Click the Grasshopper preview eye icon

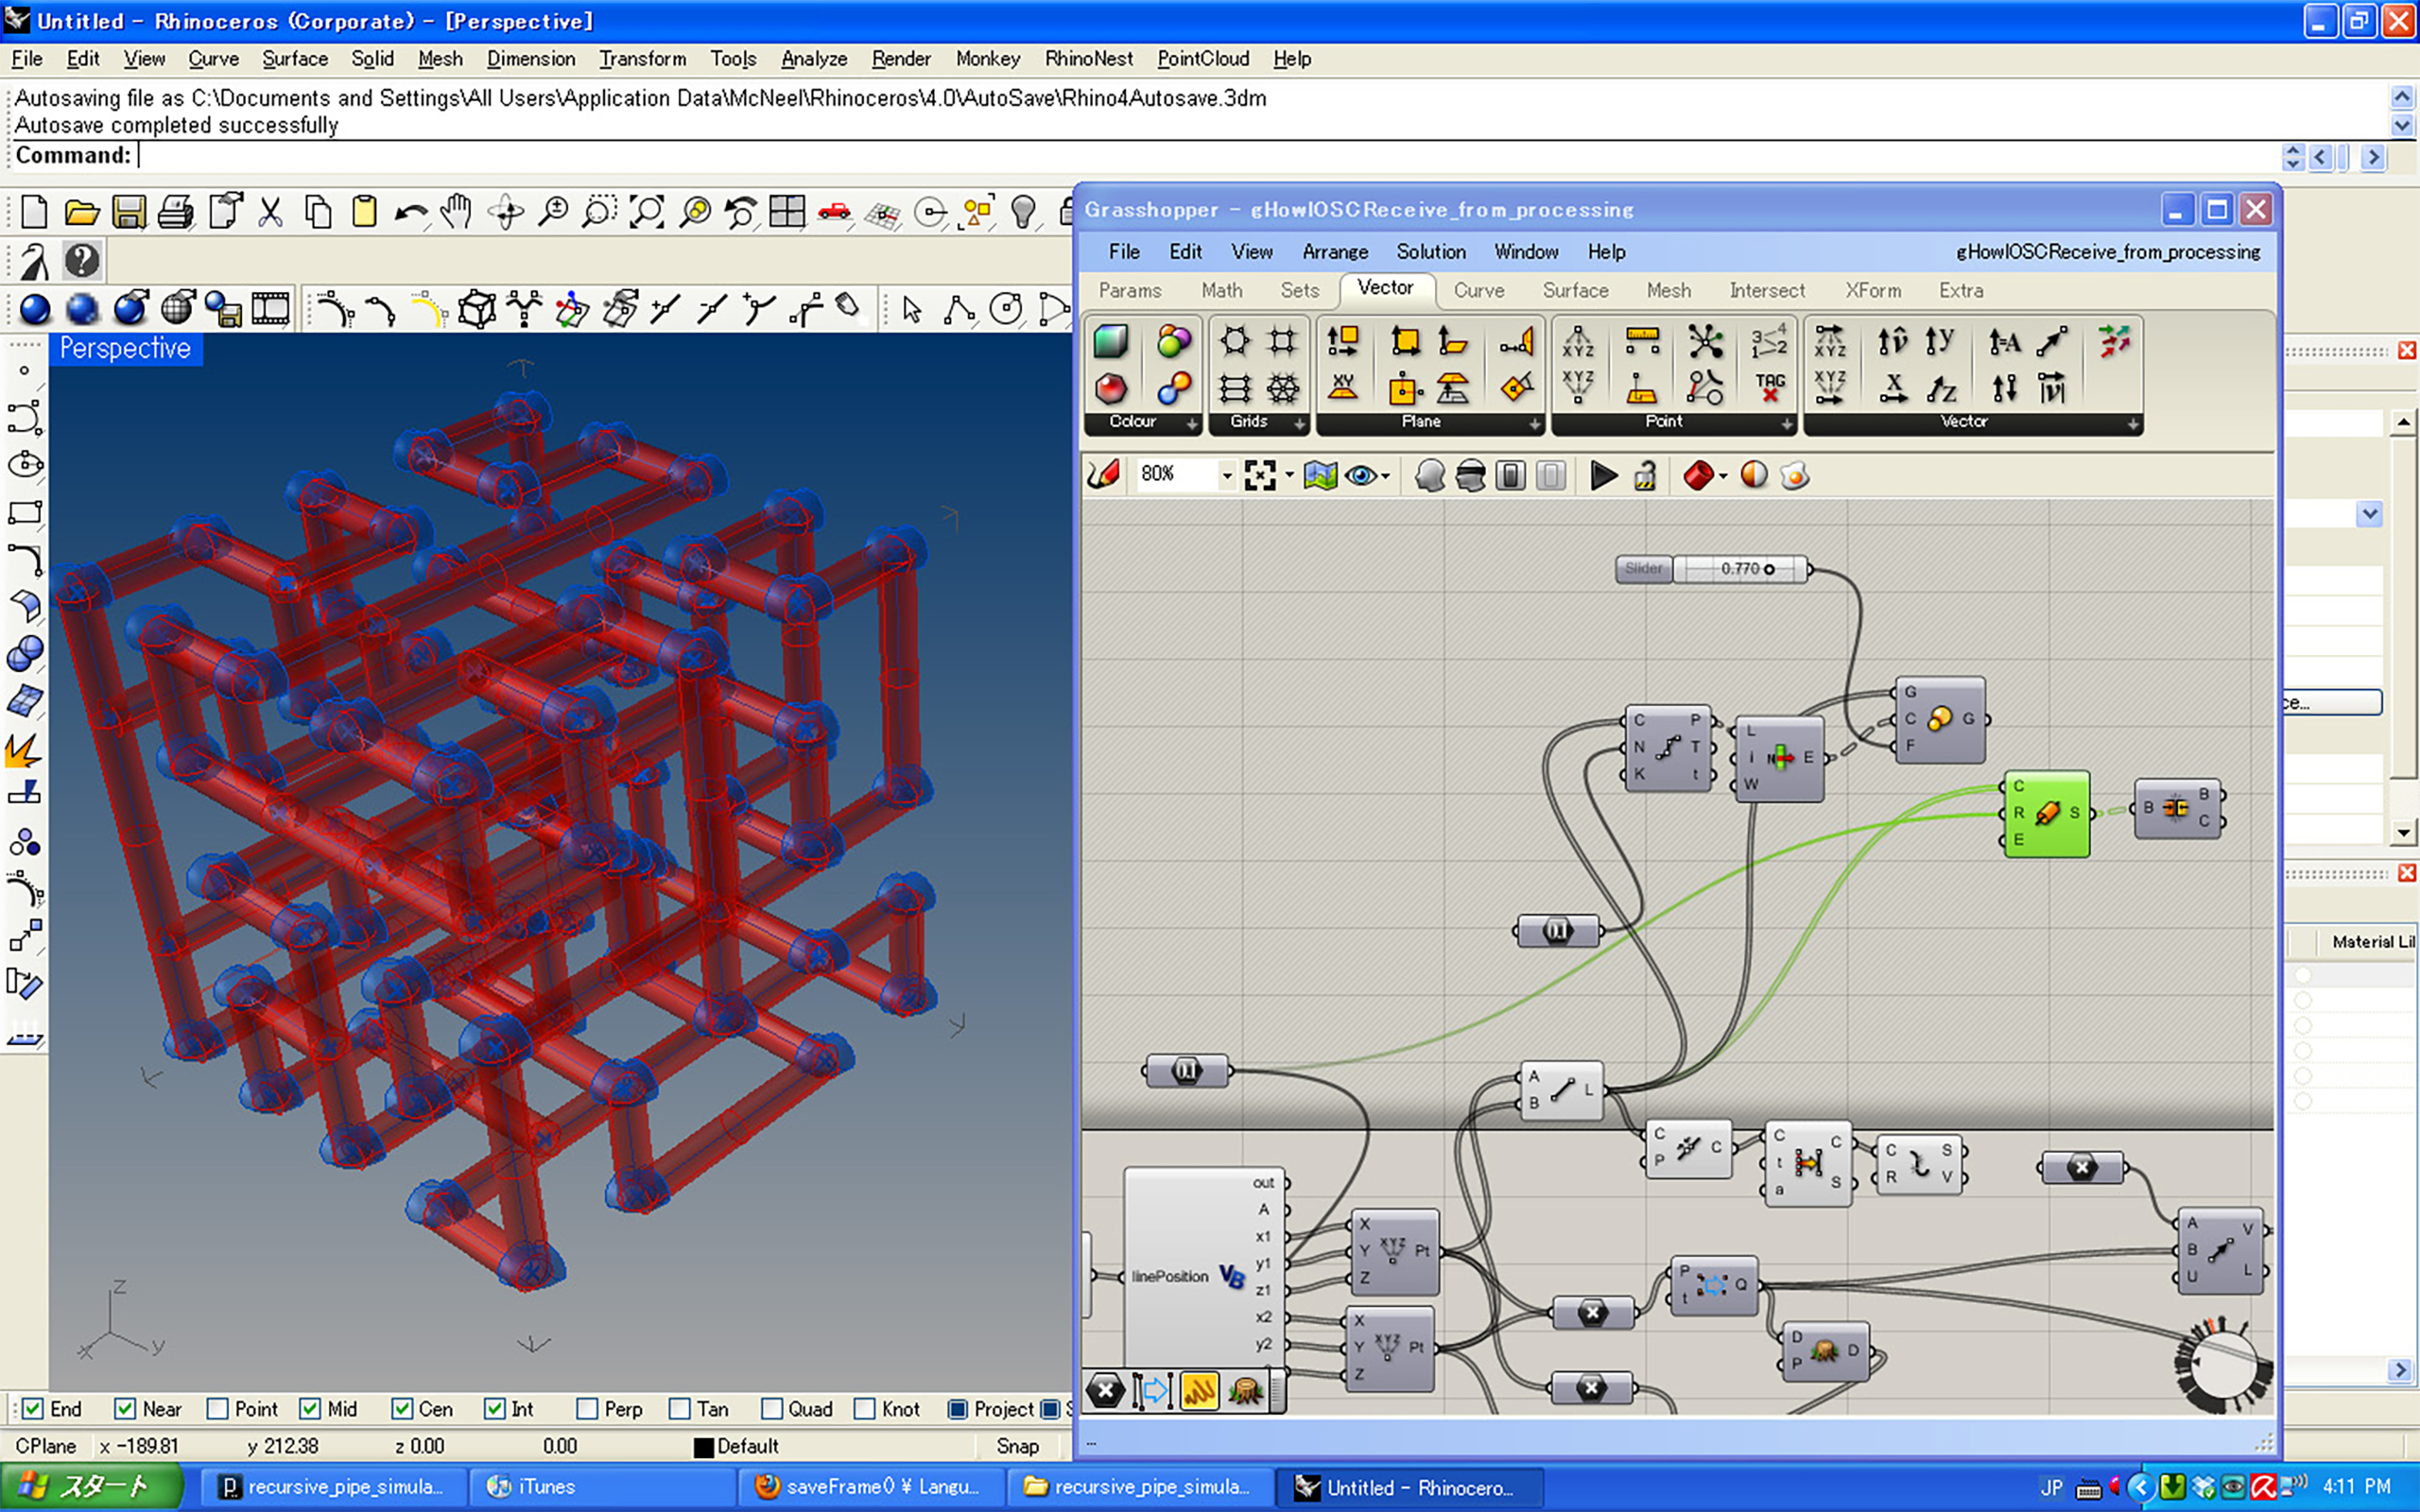tap(1360, 476)
